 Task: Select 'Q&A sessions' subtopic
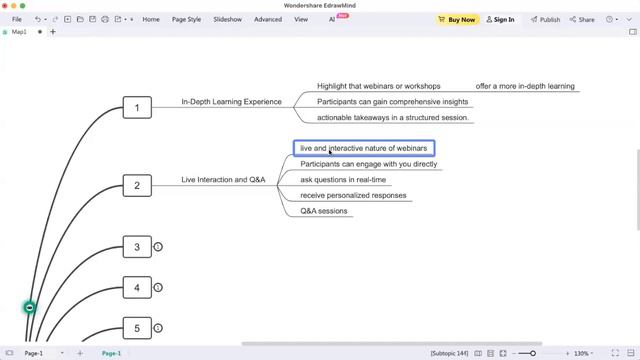pos(324,211)
